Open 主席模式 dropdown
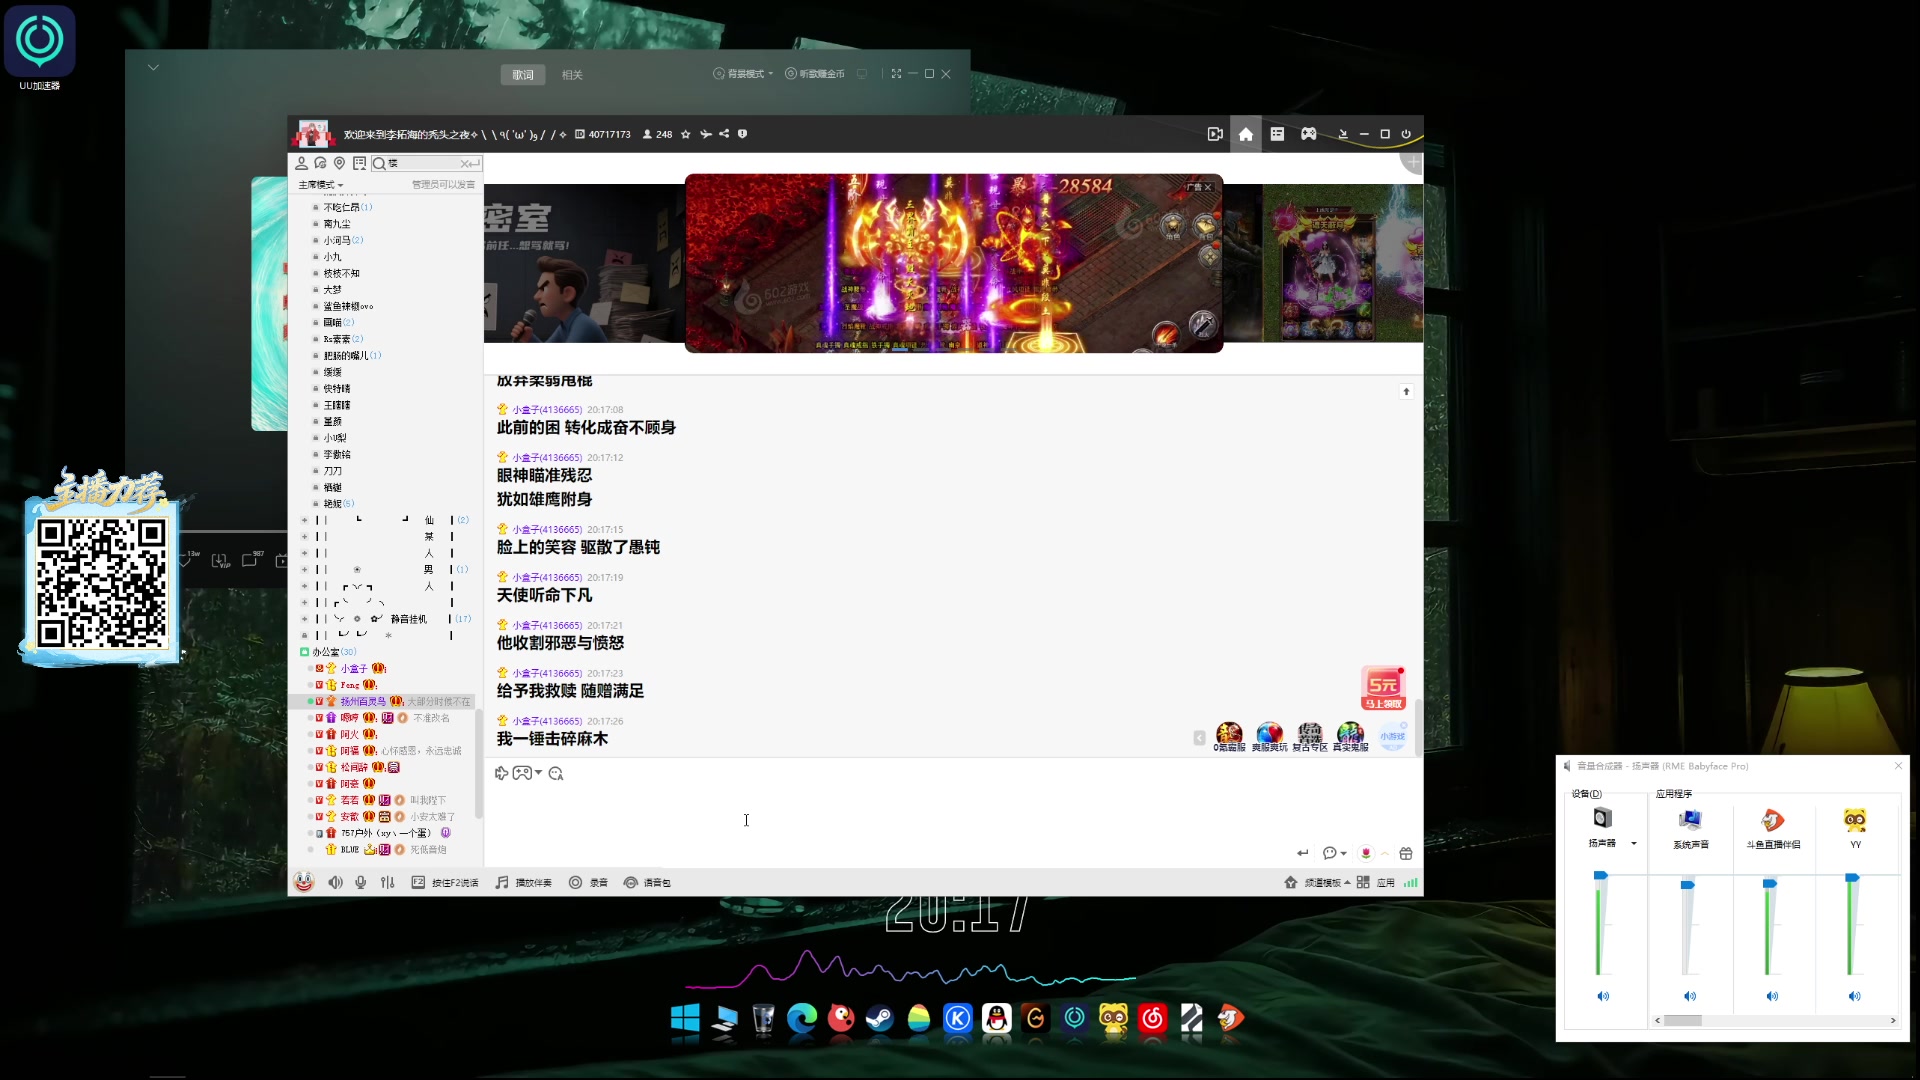The height and width of the screenshot is (1080, 1920). [x=321, y=185]
